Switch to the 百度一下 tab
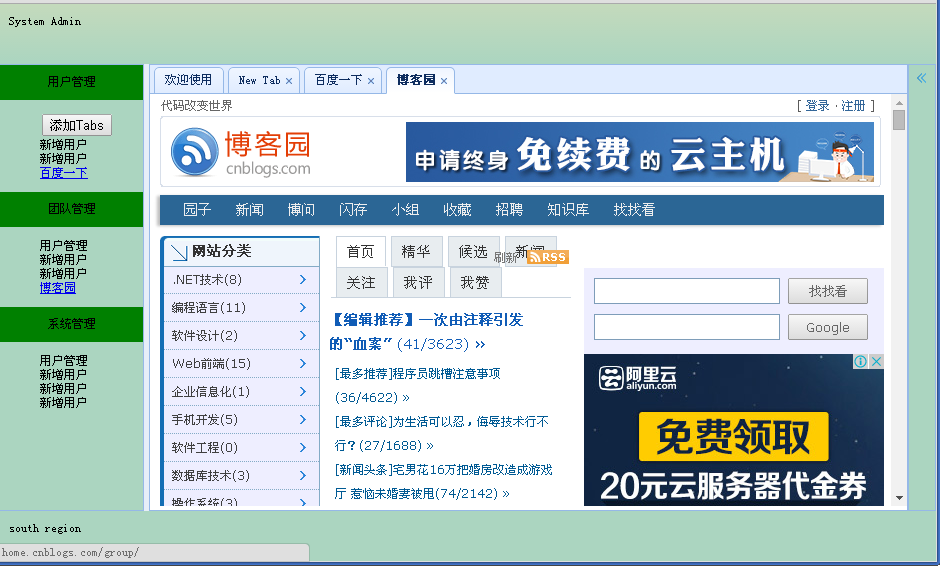This screenshot has height=566, width=940. pyautogui.click(x=339, y=80)
